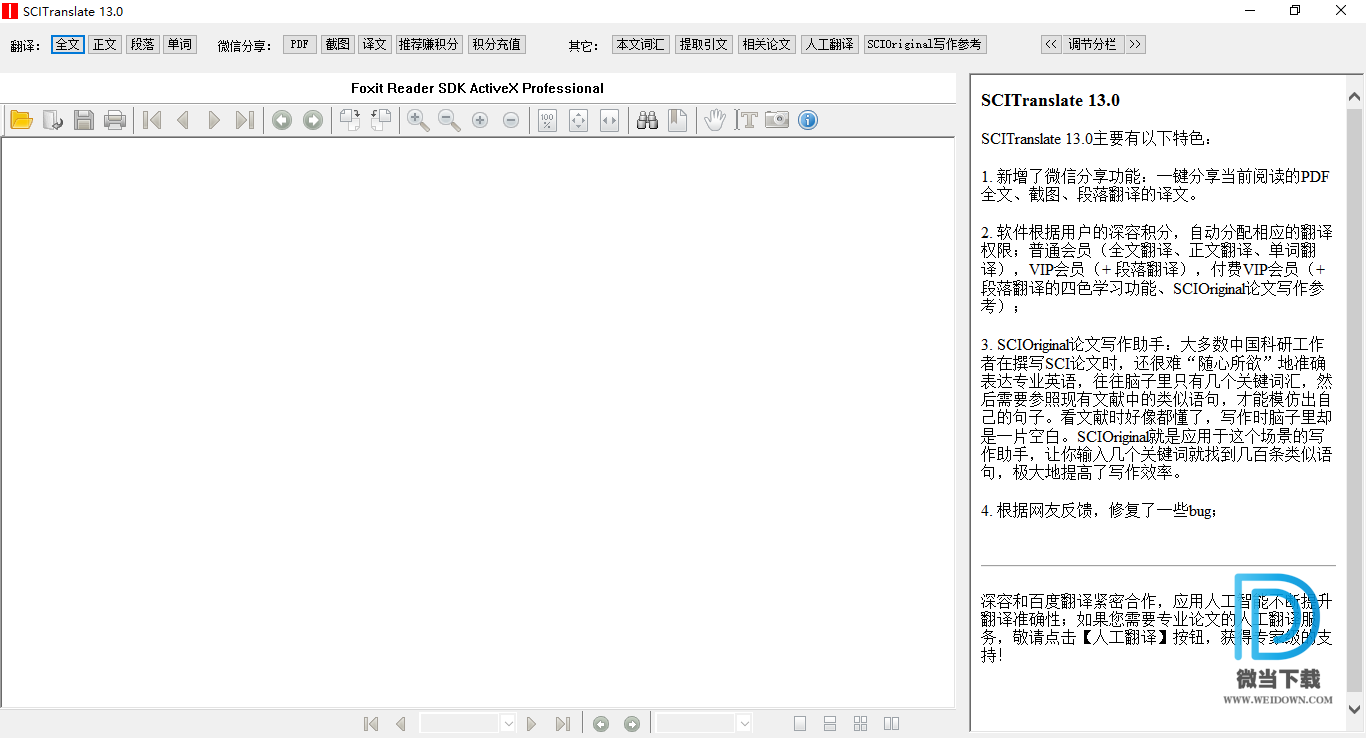Viewport: 1366px width, 738px height.
Task: Click the floppy disk Save icon
Action: [x=84, y=120]
